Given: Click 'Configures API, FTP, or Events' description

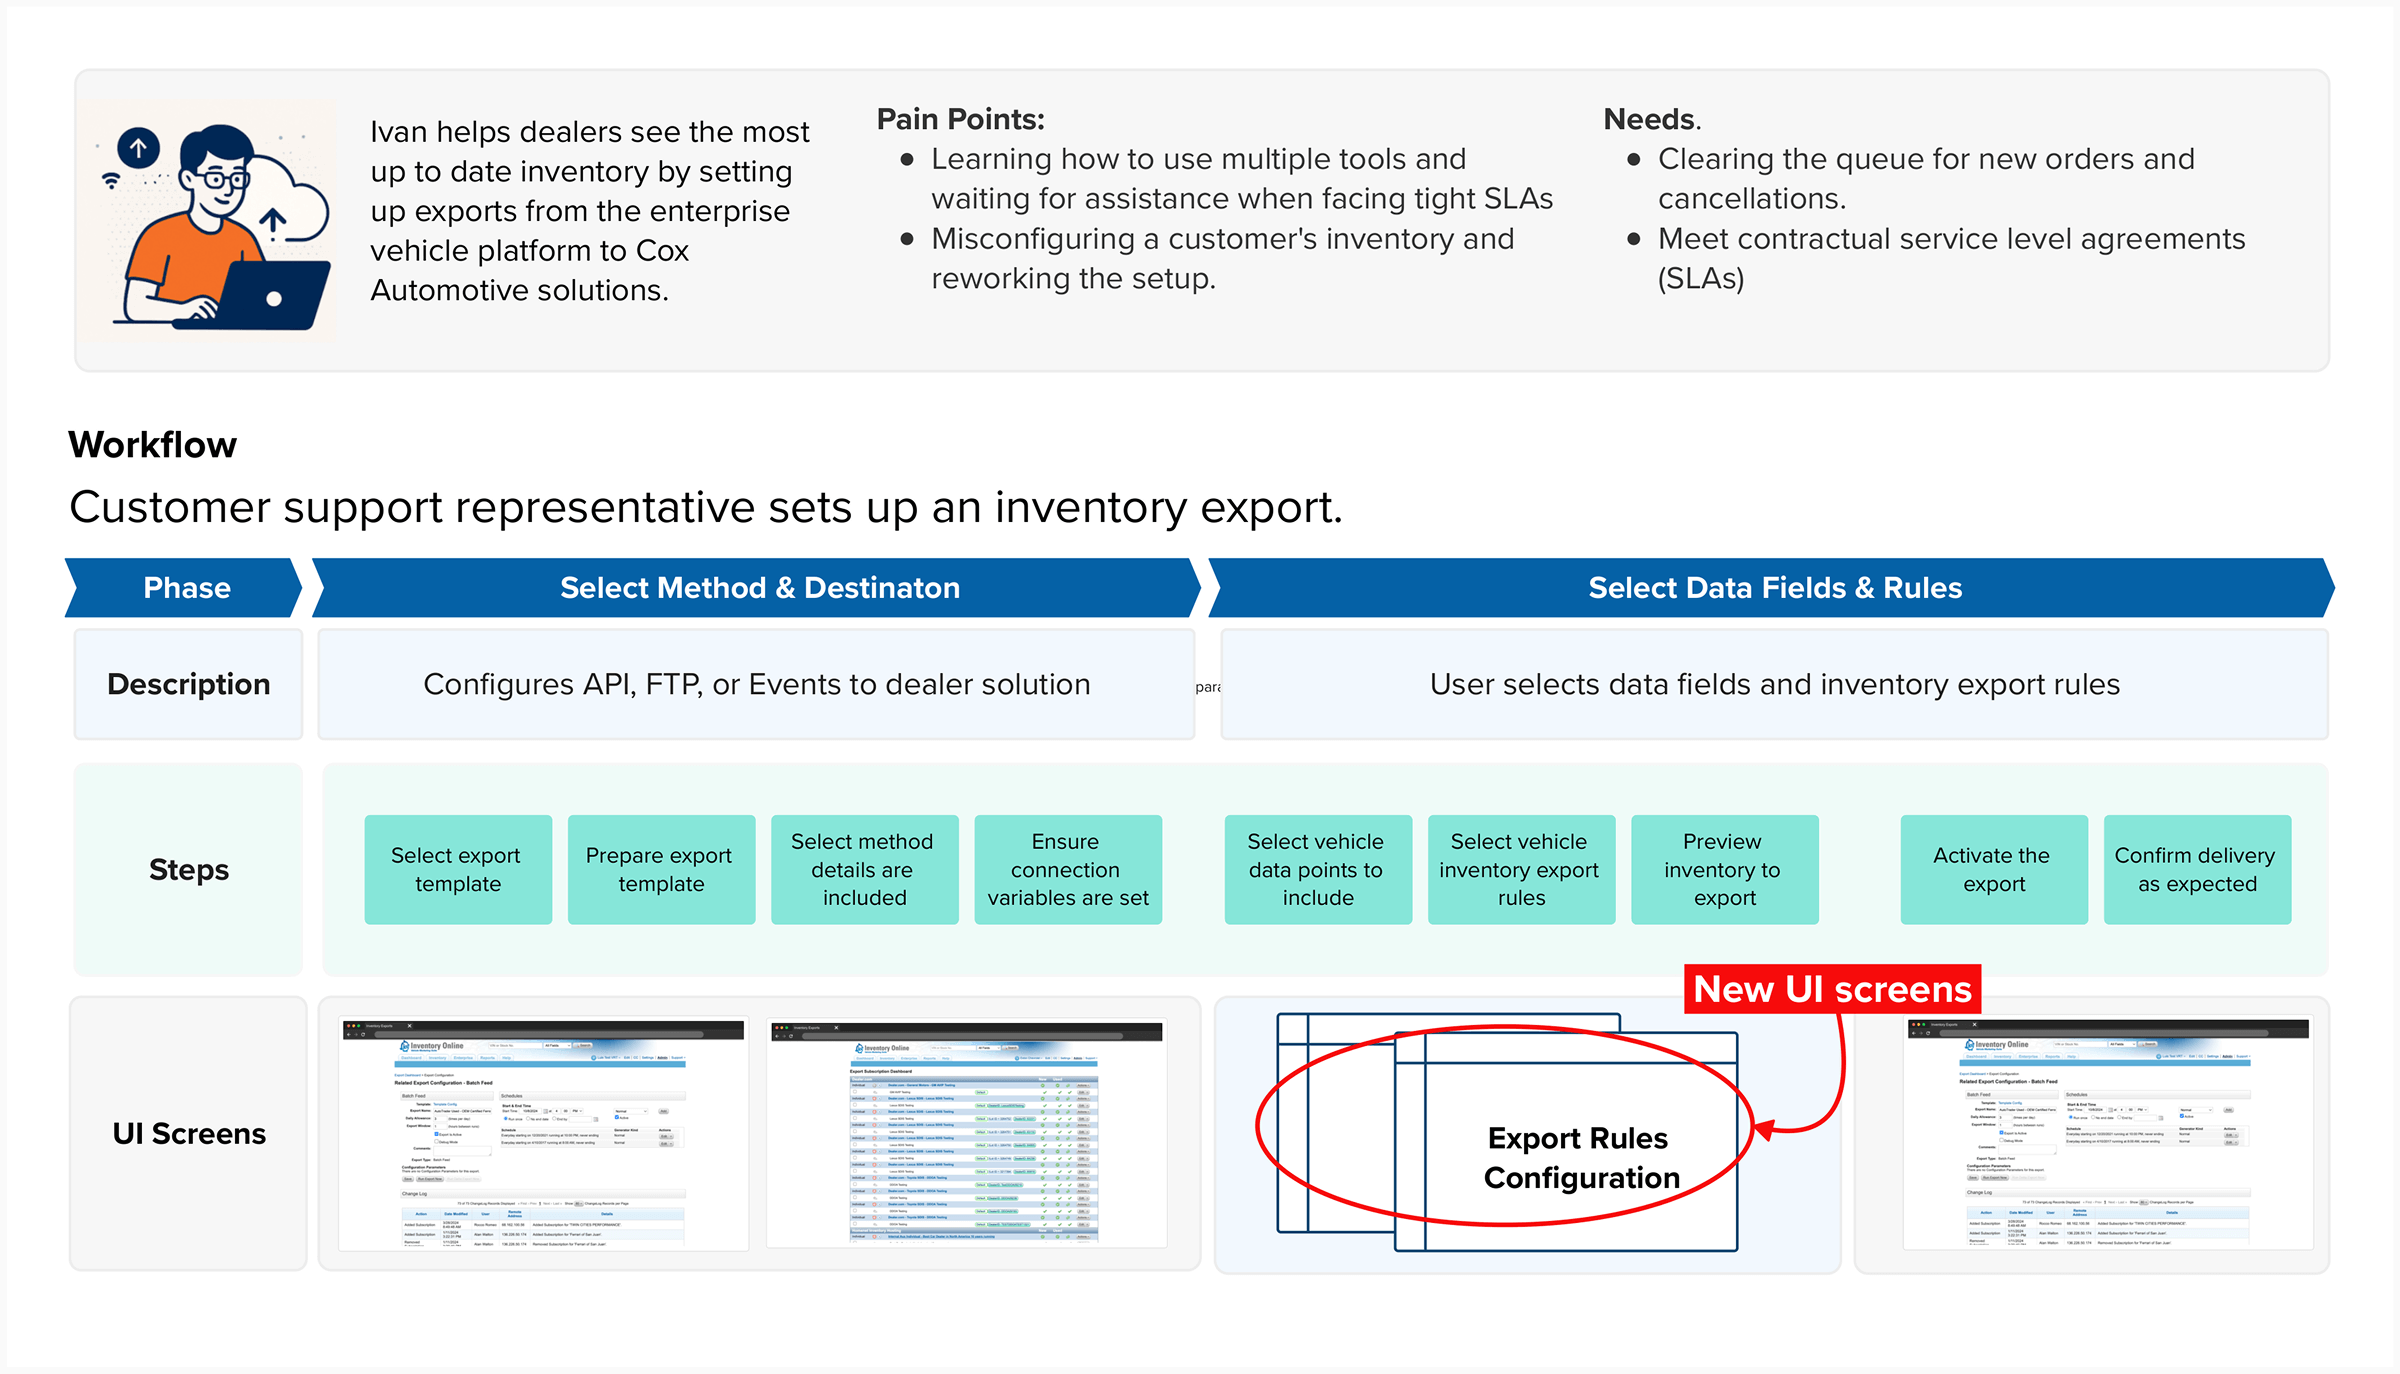Looking at the screenshot, I should click(x=756, y=684).
